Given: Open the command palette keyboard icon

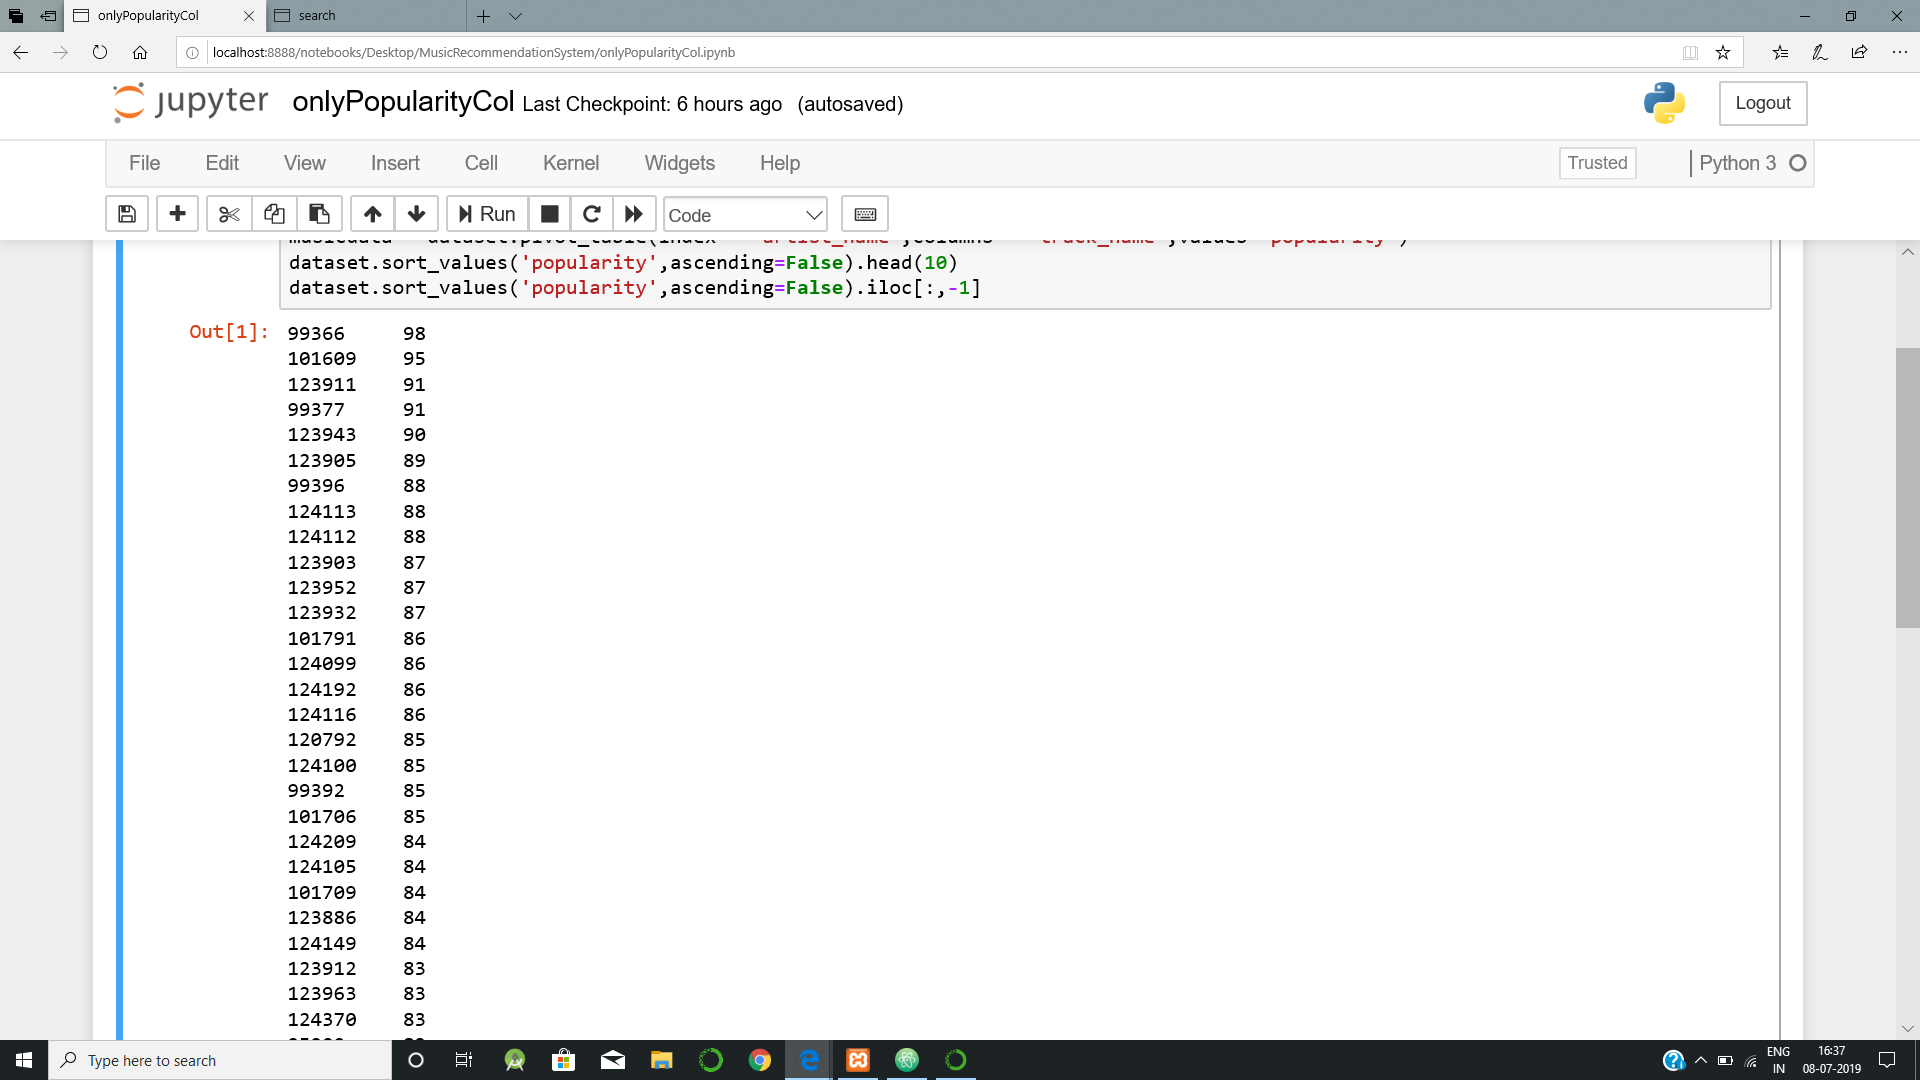Looking at the screenshot, I should pos(865,214).
